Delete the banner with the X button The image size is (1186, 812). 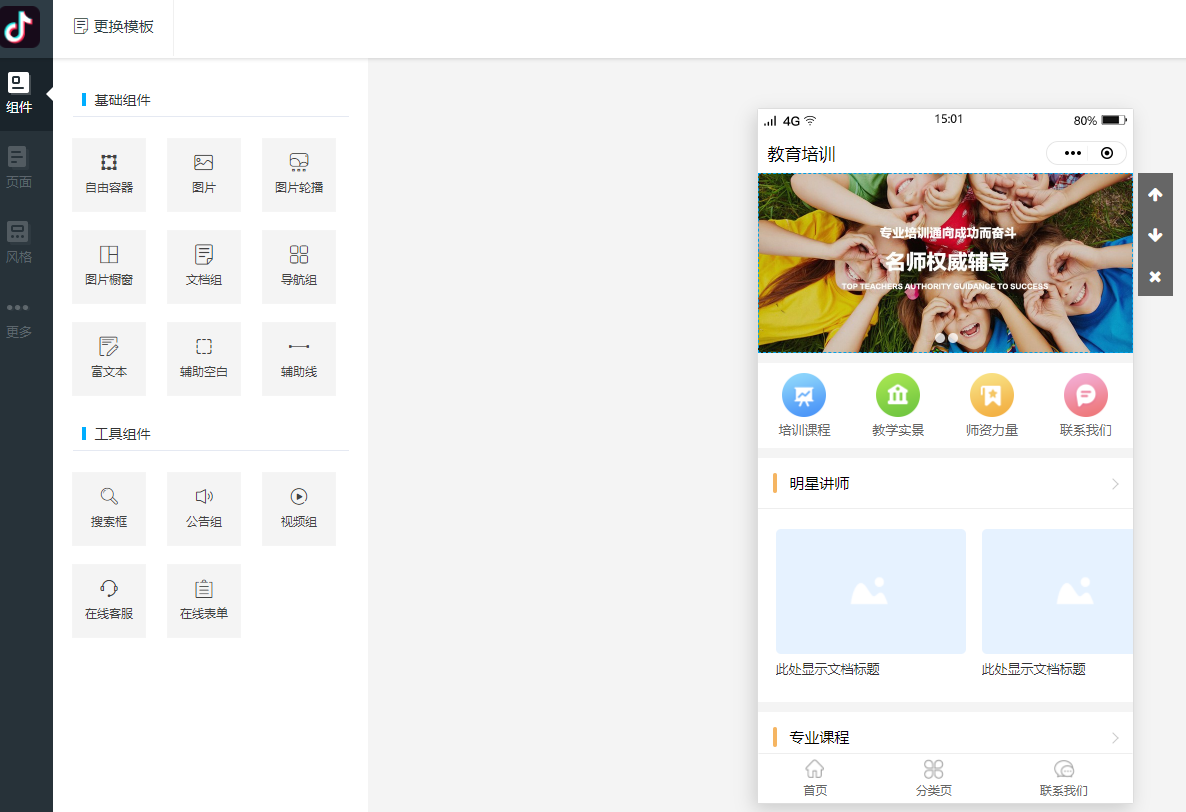[x=1155, y=276]
